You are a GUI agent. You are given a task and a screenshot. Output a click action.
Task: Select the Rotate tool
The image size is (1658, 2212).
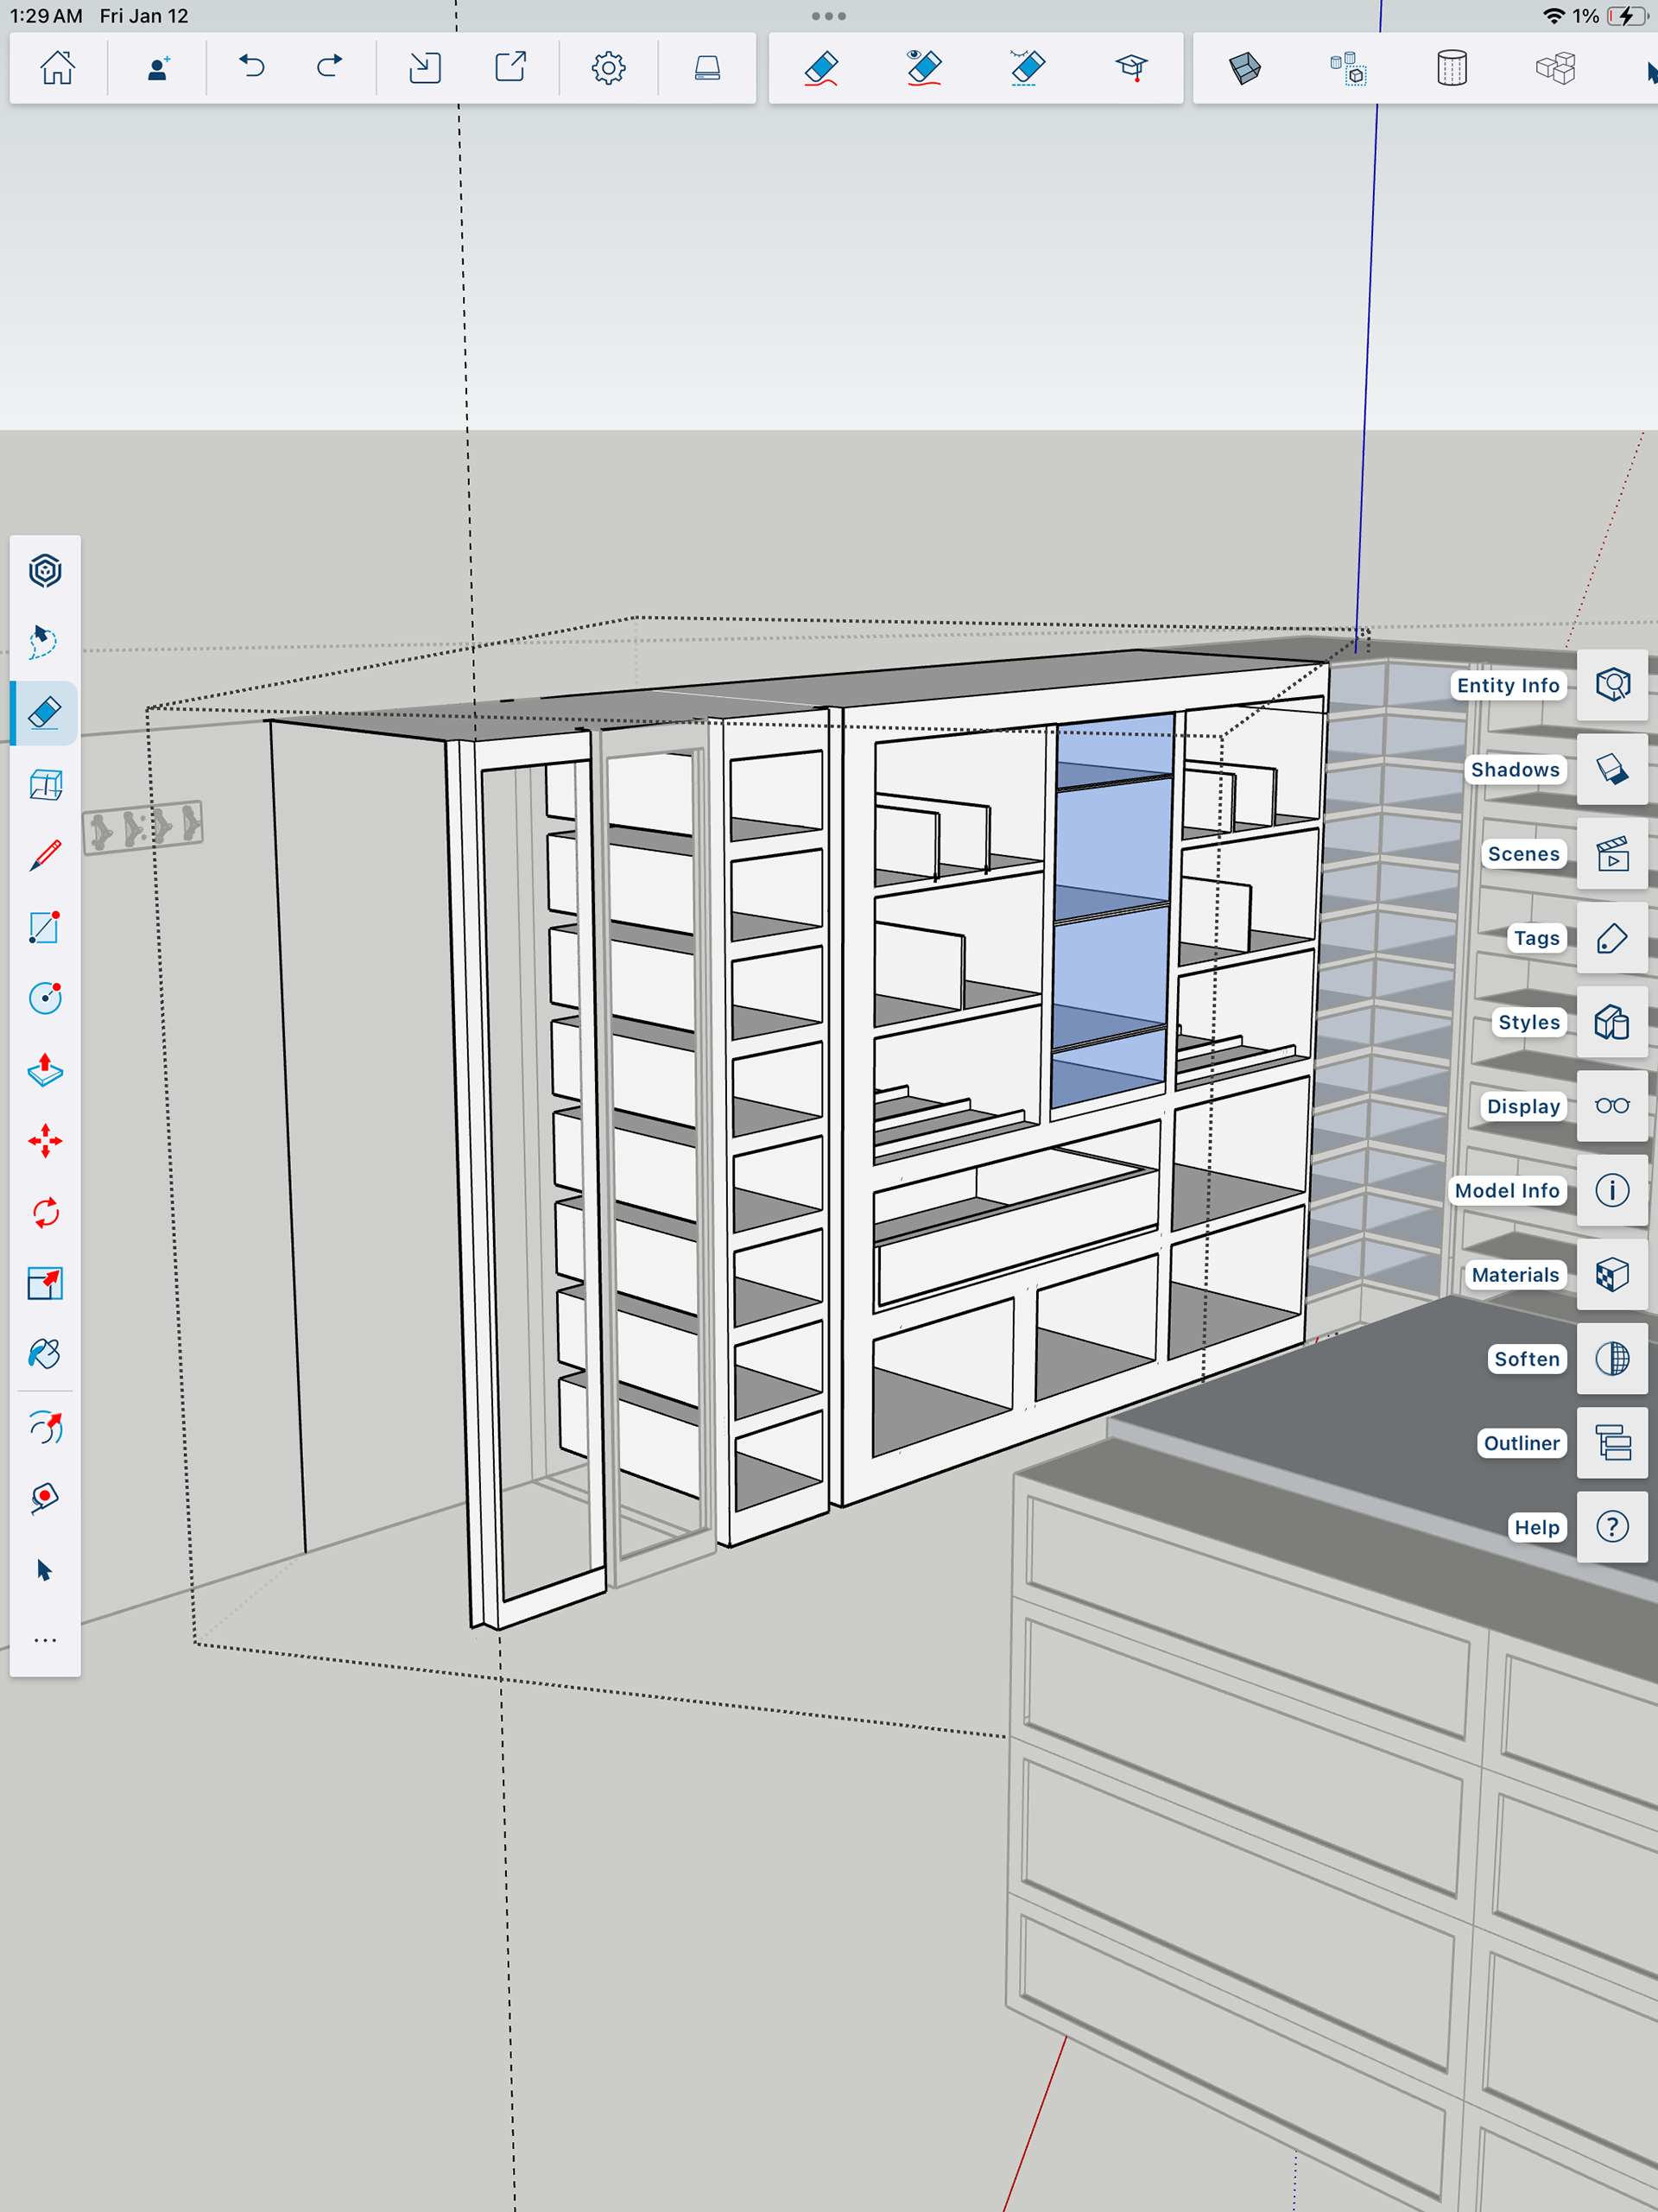(x=45, y=1213)
